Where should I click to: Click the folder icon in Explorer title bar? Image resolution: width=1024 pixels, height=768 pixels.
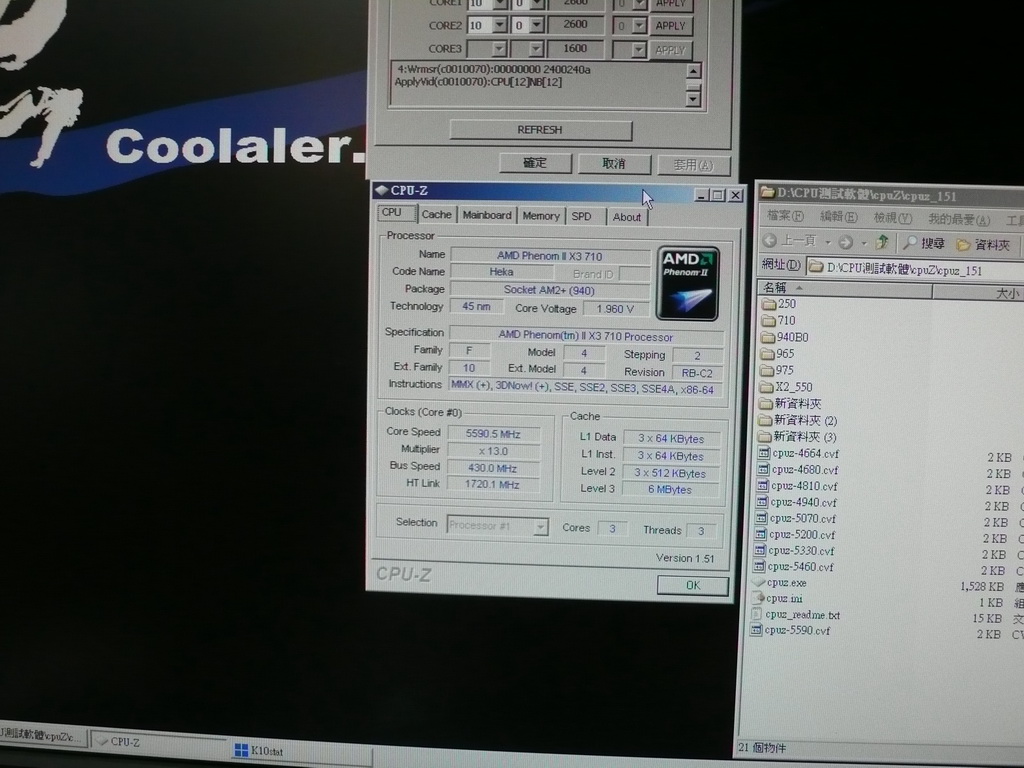(767, 193)
